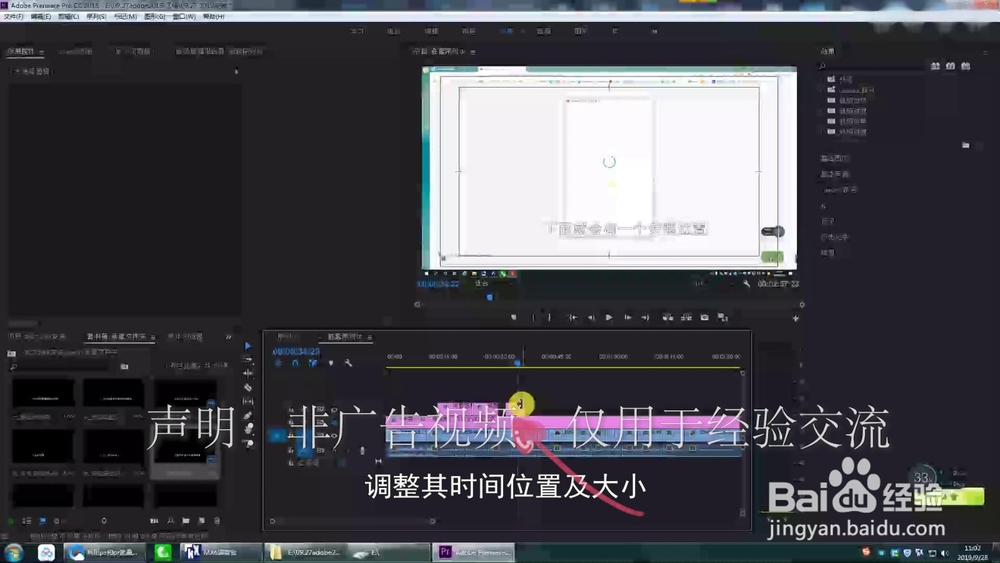Toggle YUV effects filter
This screenshot has height=563, width=1000.
(x=966, y=66)
